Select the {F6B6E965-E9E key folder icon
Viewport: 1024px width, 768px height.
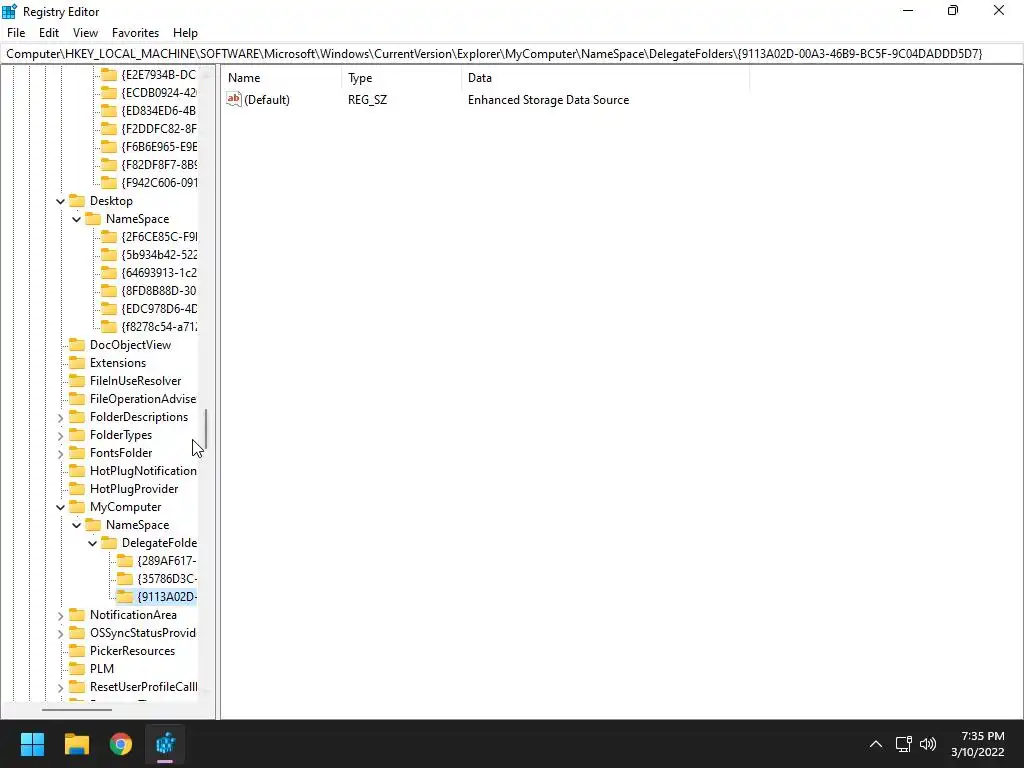[109, 146]
